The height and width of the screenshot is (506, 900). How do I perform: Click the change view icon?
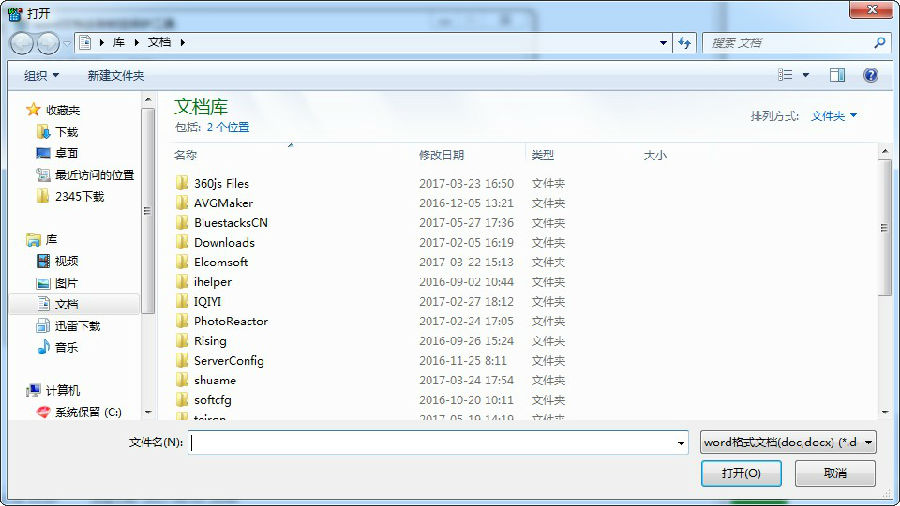click(x=785, y=75)
